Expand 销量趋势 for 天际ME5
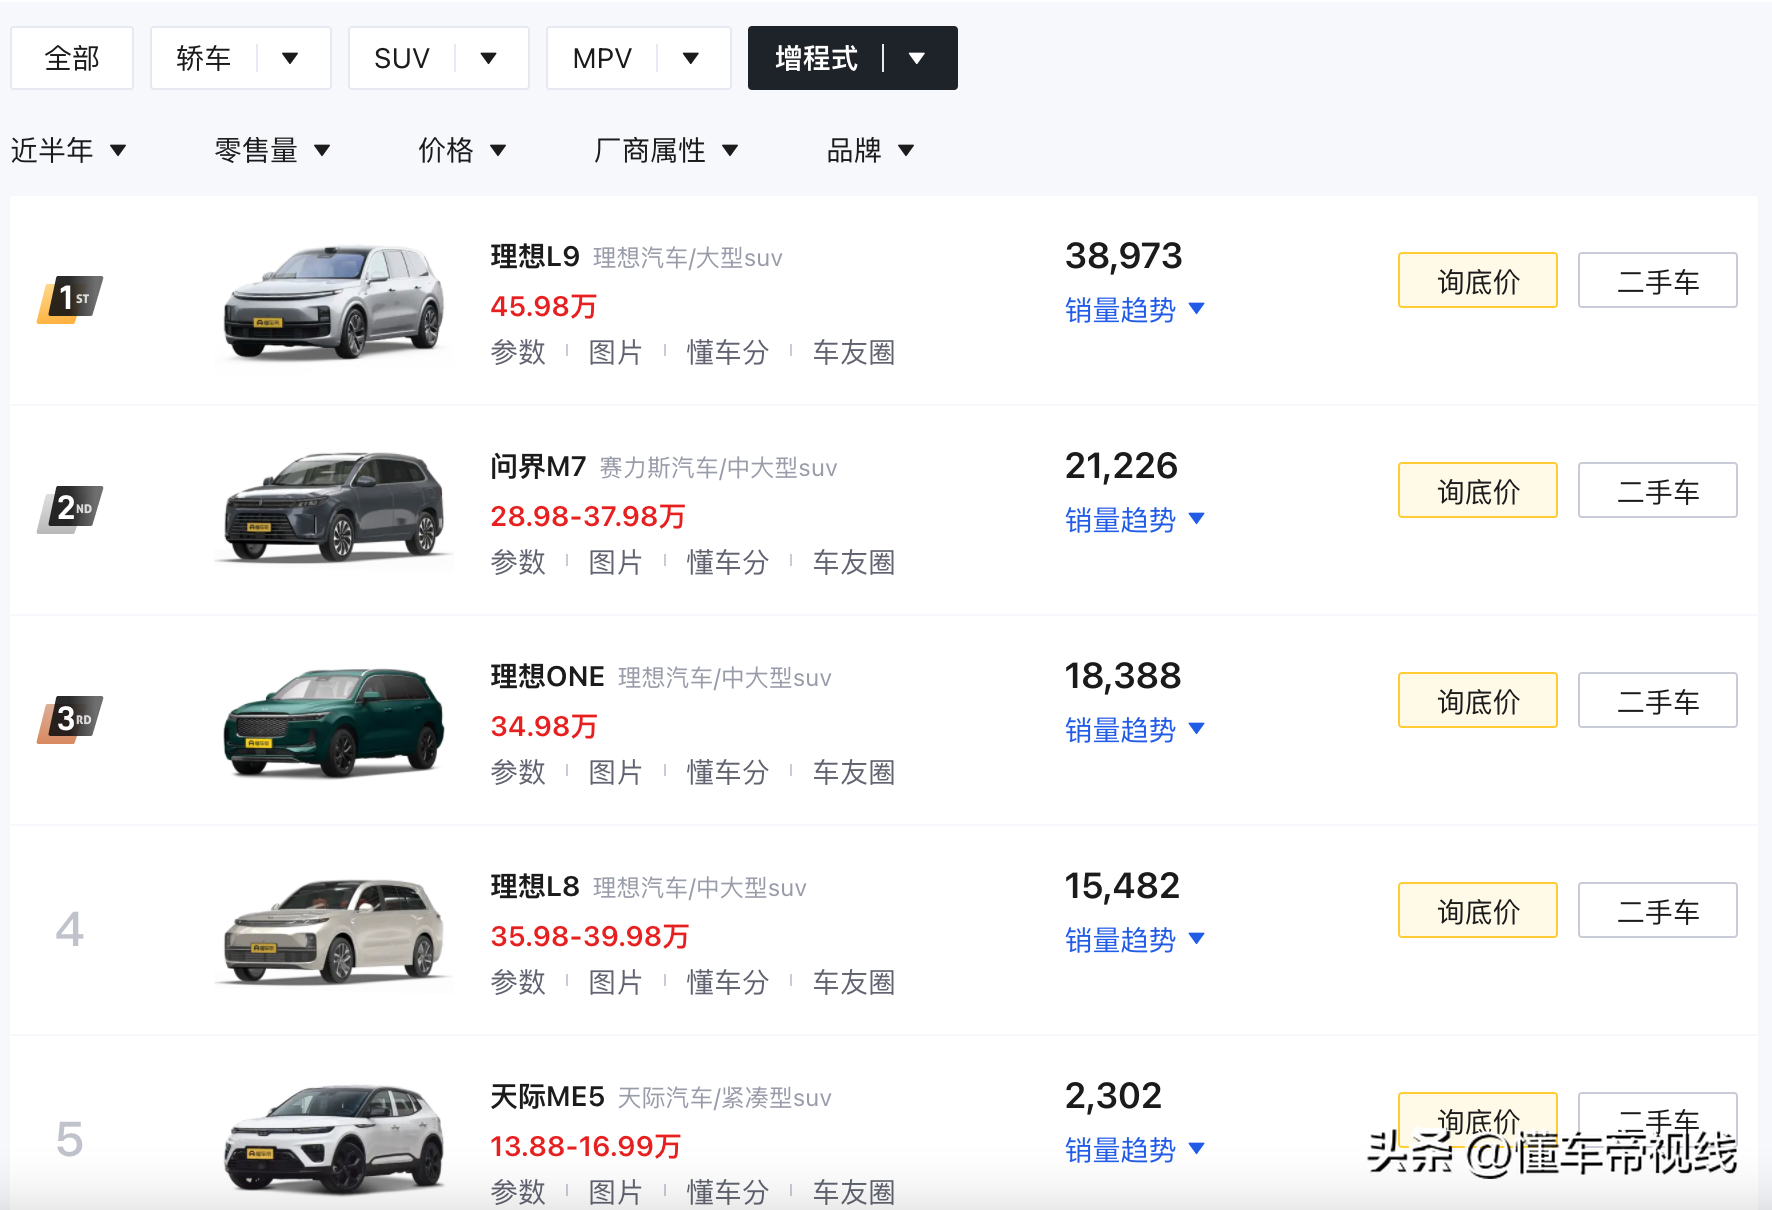The image size is (1772, 1210). 1135,1150
